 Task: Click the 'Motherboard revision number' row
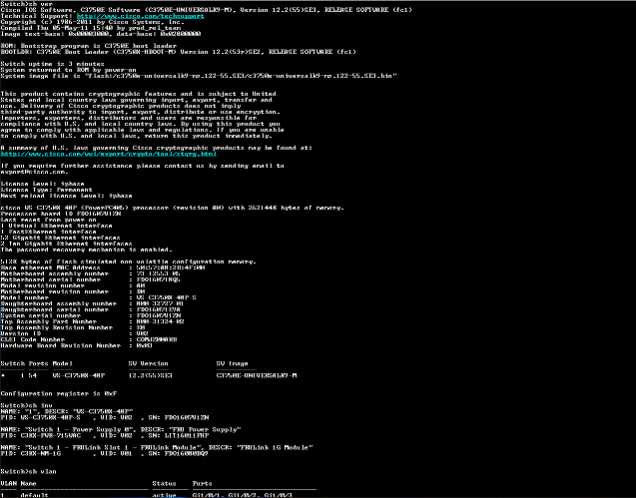point(73,292)
